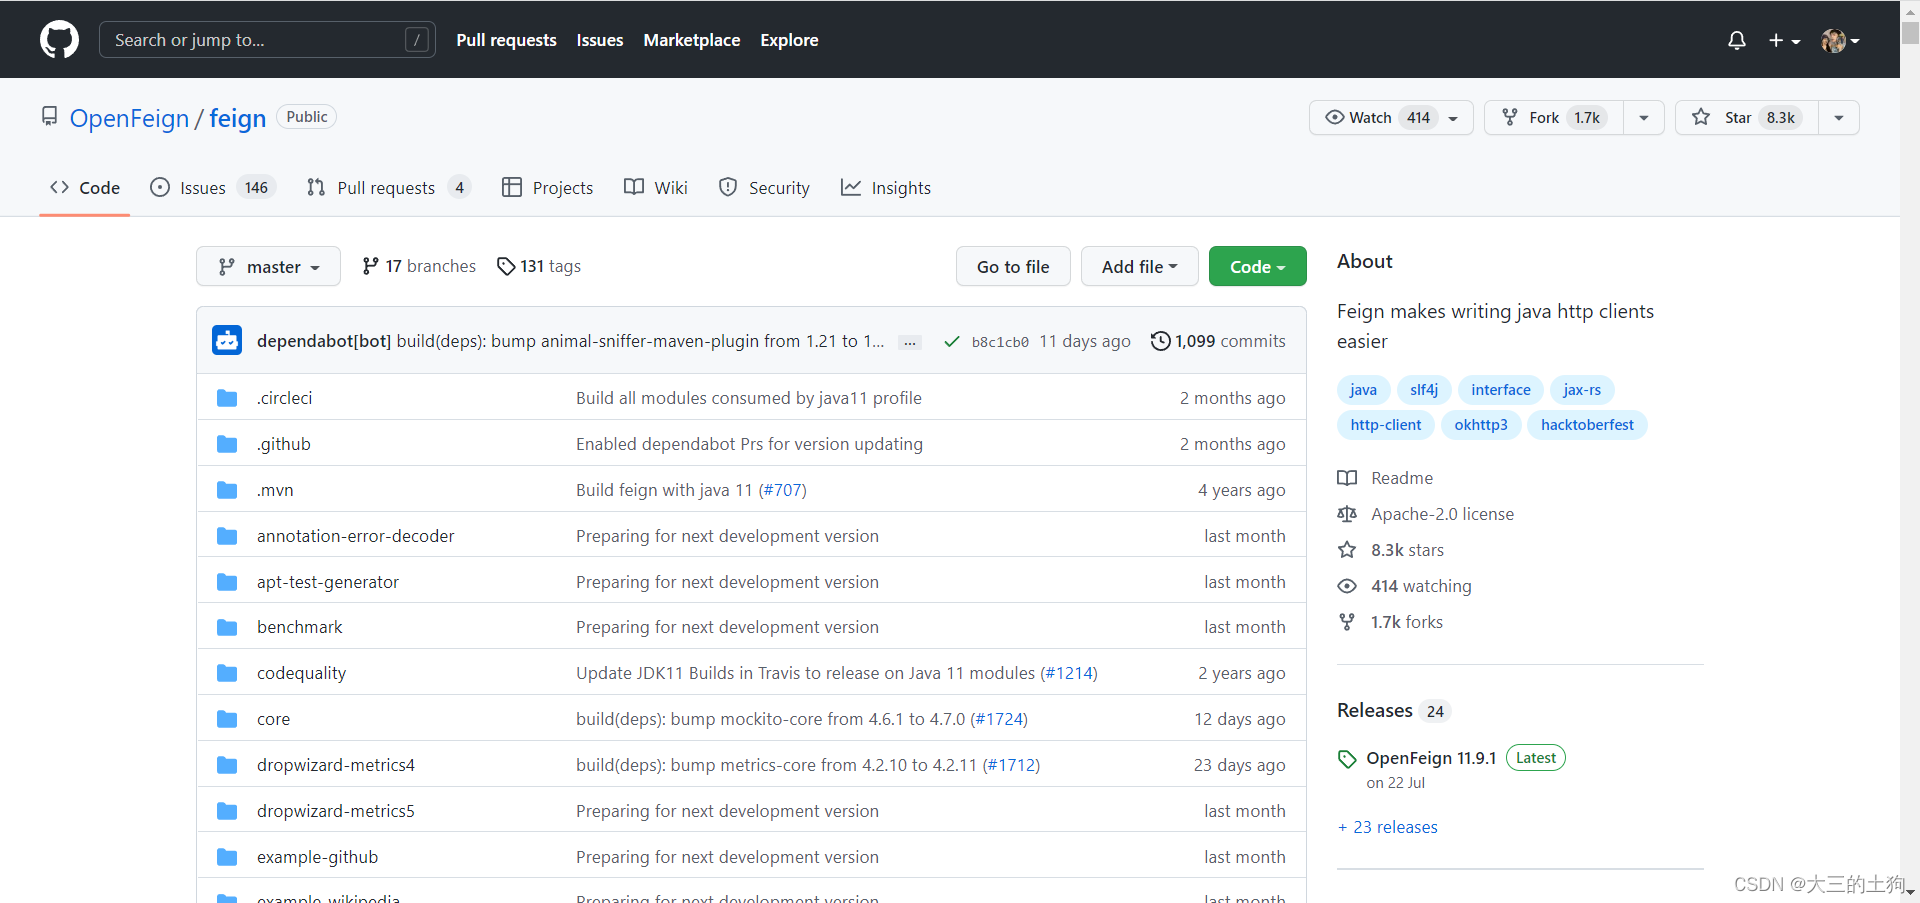Open Explore in top navigation
The width and height of the screenshot is (1920, 903).
pos(789,40)
